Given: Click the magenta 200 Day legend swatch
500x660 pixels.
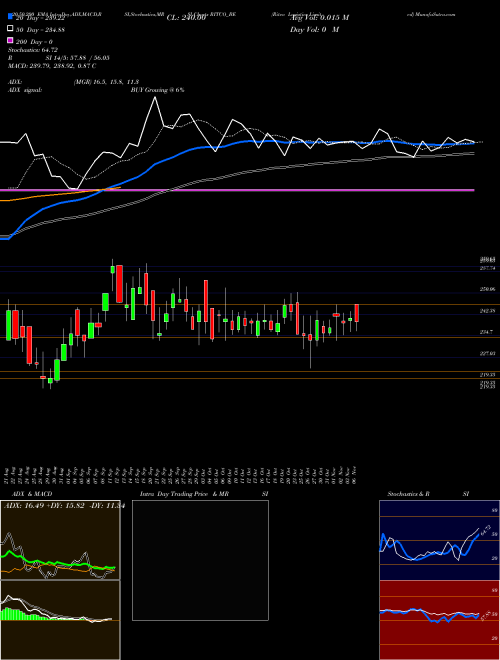Looking at the screenshot, I should [10, 41].
